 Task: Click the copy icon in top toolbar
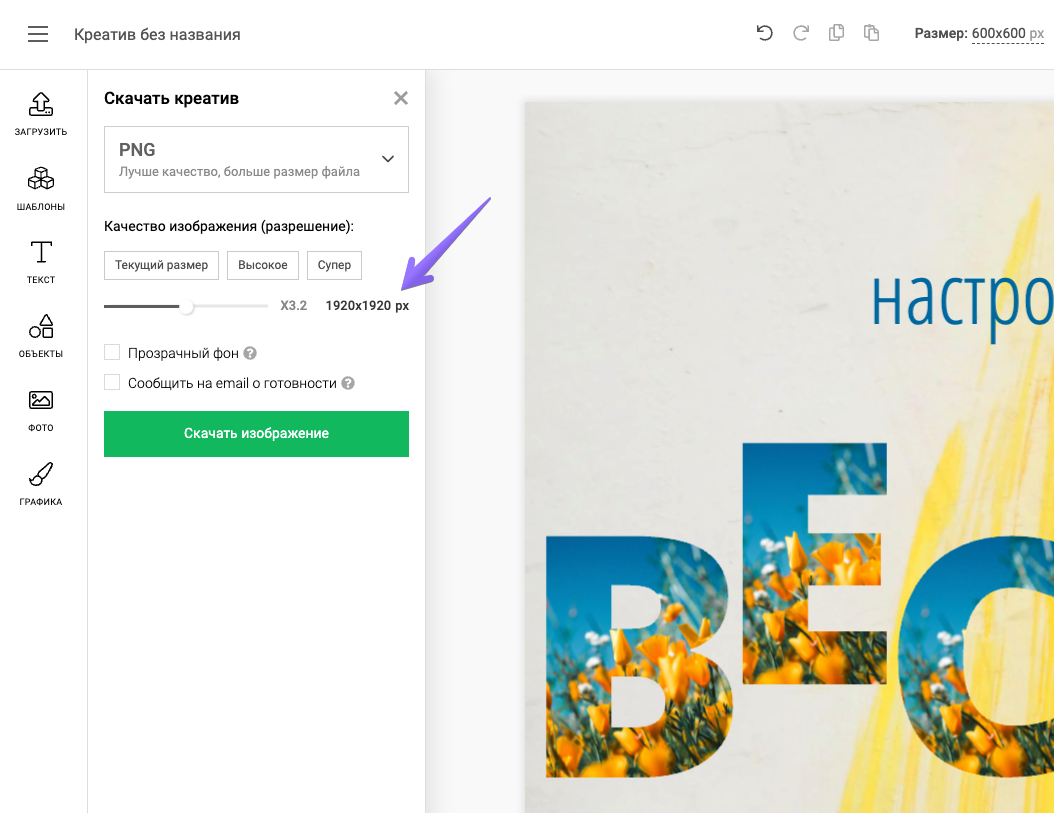click(836, 34)
